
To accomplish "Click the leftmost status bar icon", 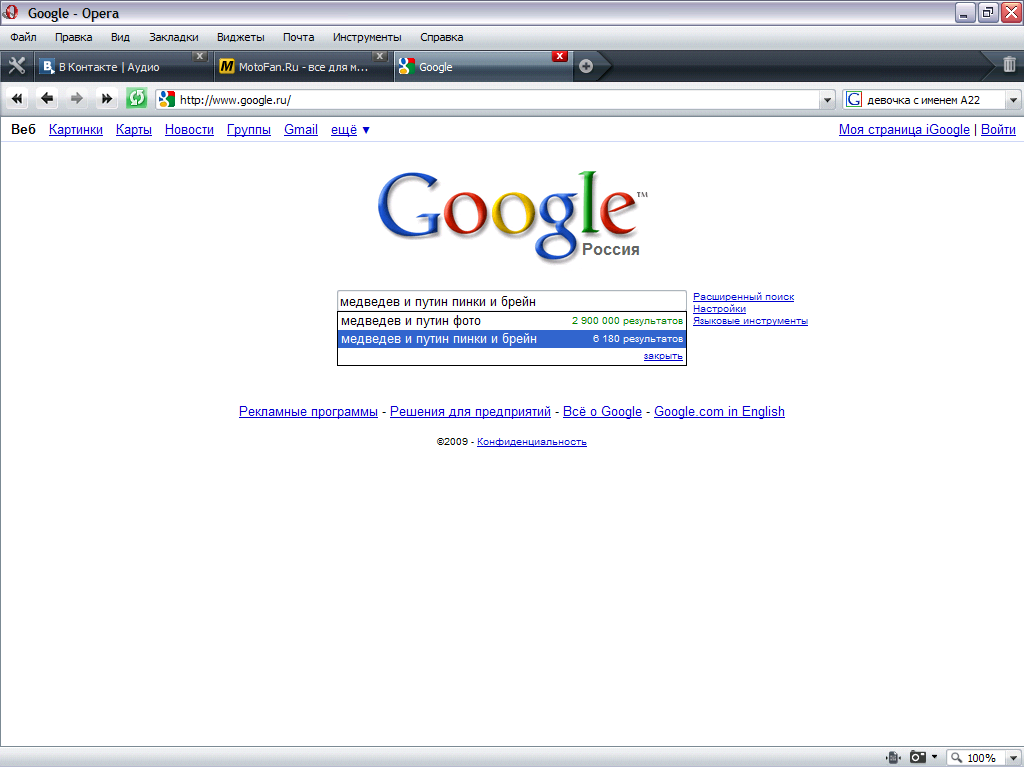I will (x=893, y=757).
